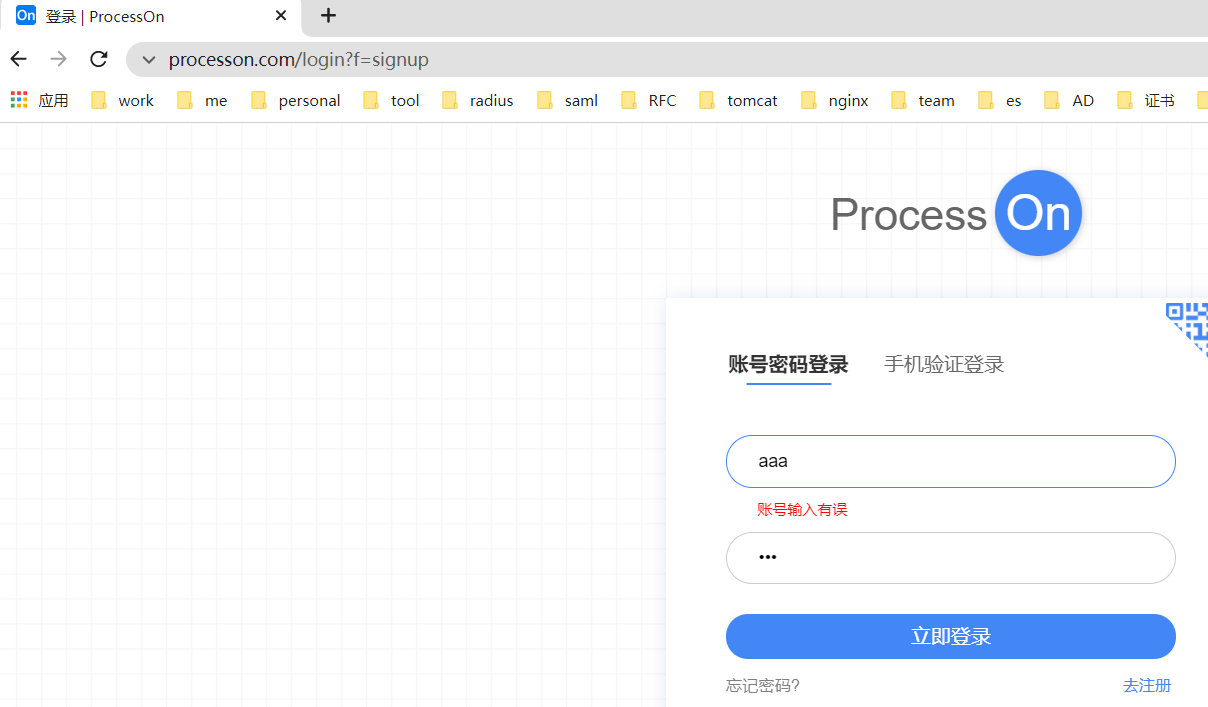Go to registration via 去注册

coord(1146,685)
